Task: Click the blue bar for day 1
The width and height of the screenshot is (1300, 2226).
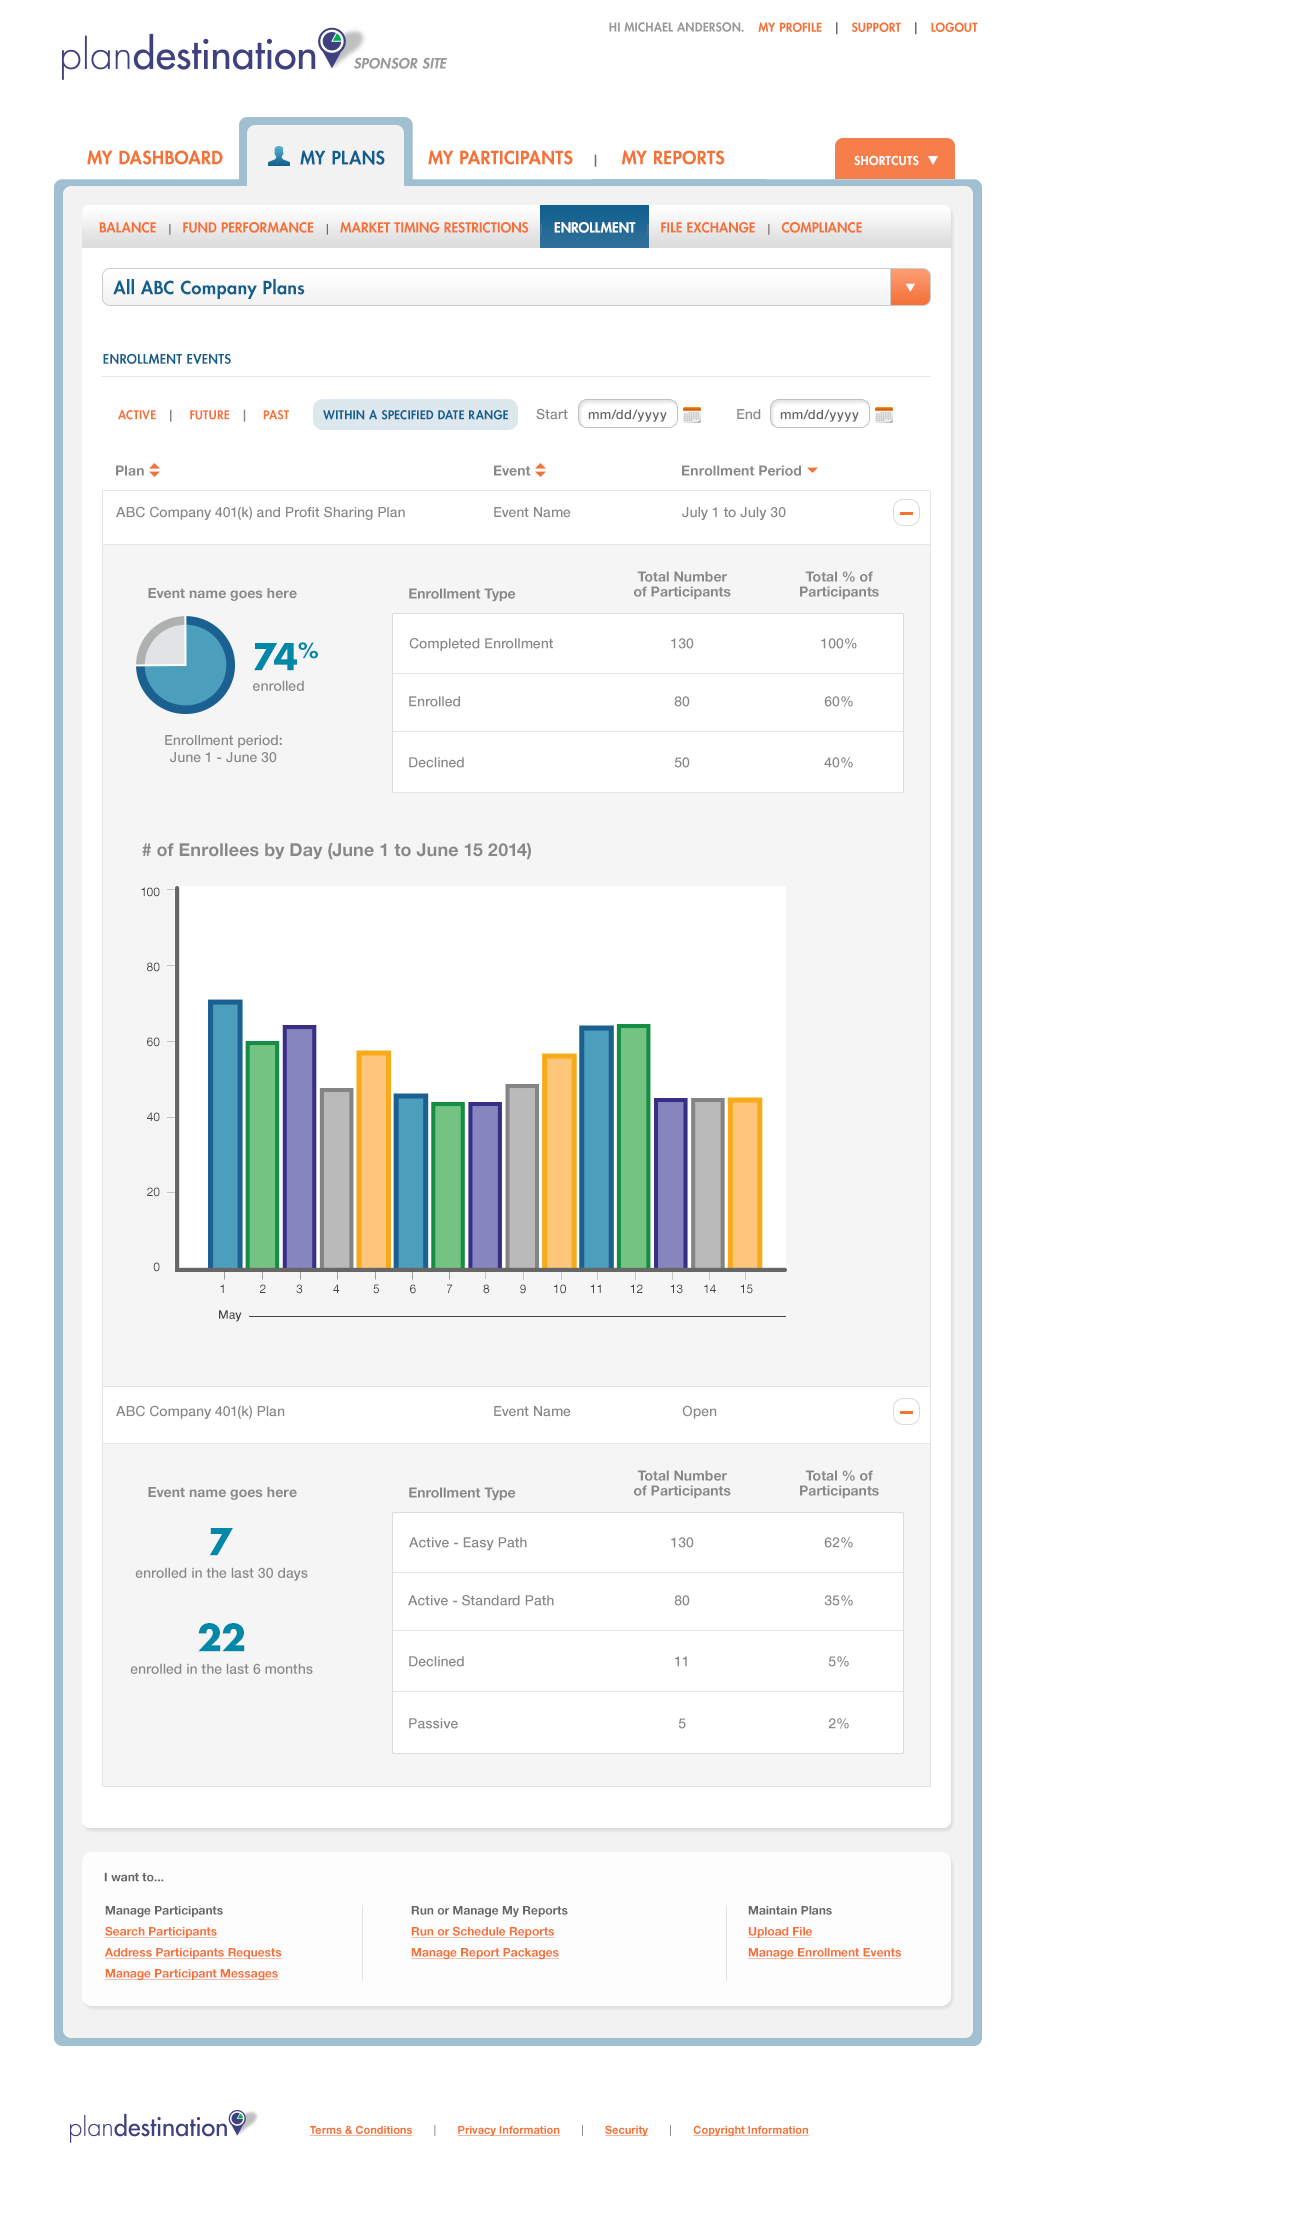Action: (225, 1134)
